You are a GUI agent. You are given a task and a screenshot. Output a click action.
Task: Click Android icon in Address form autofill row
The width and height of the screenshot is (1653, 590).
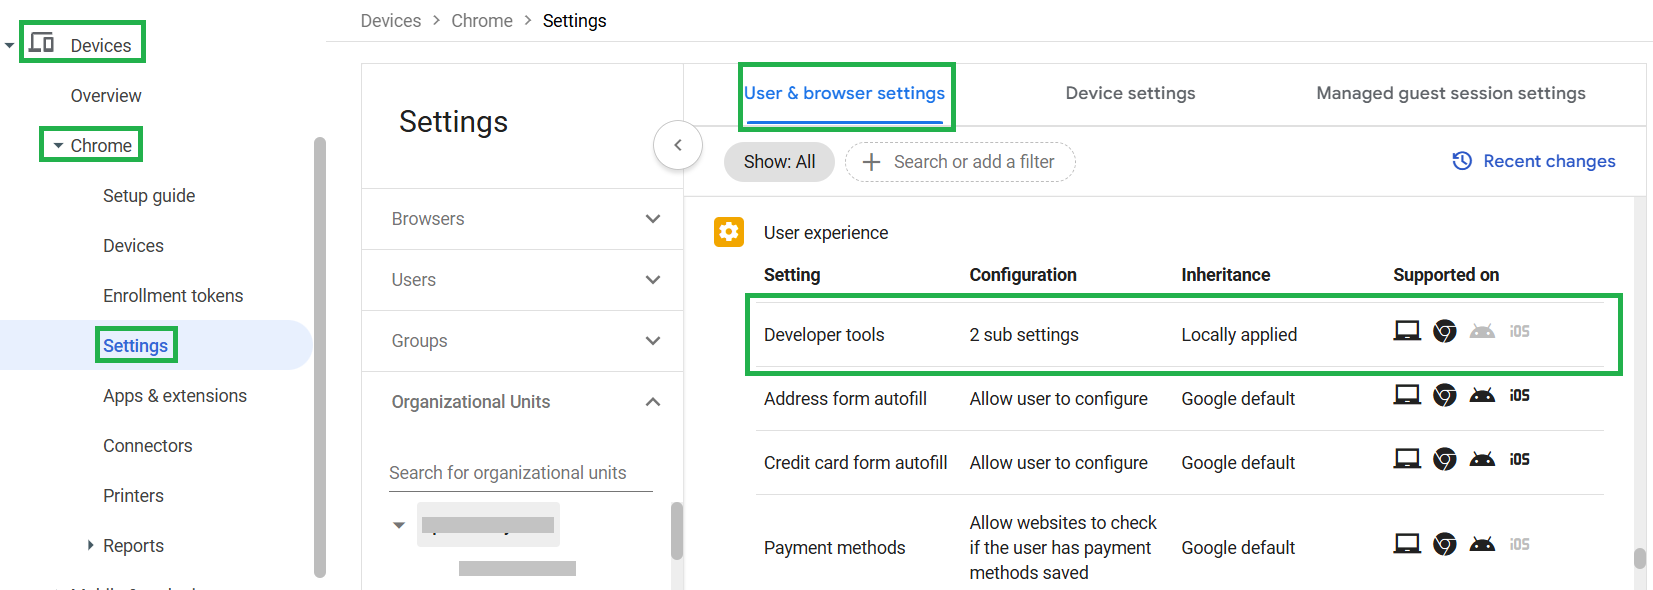[1482, 395]
